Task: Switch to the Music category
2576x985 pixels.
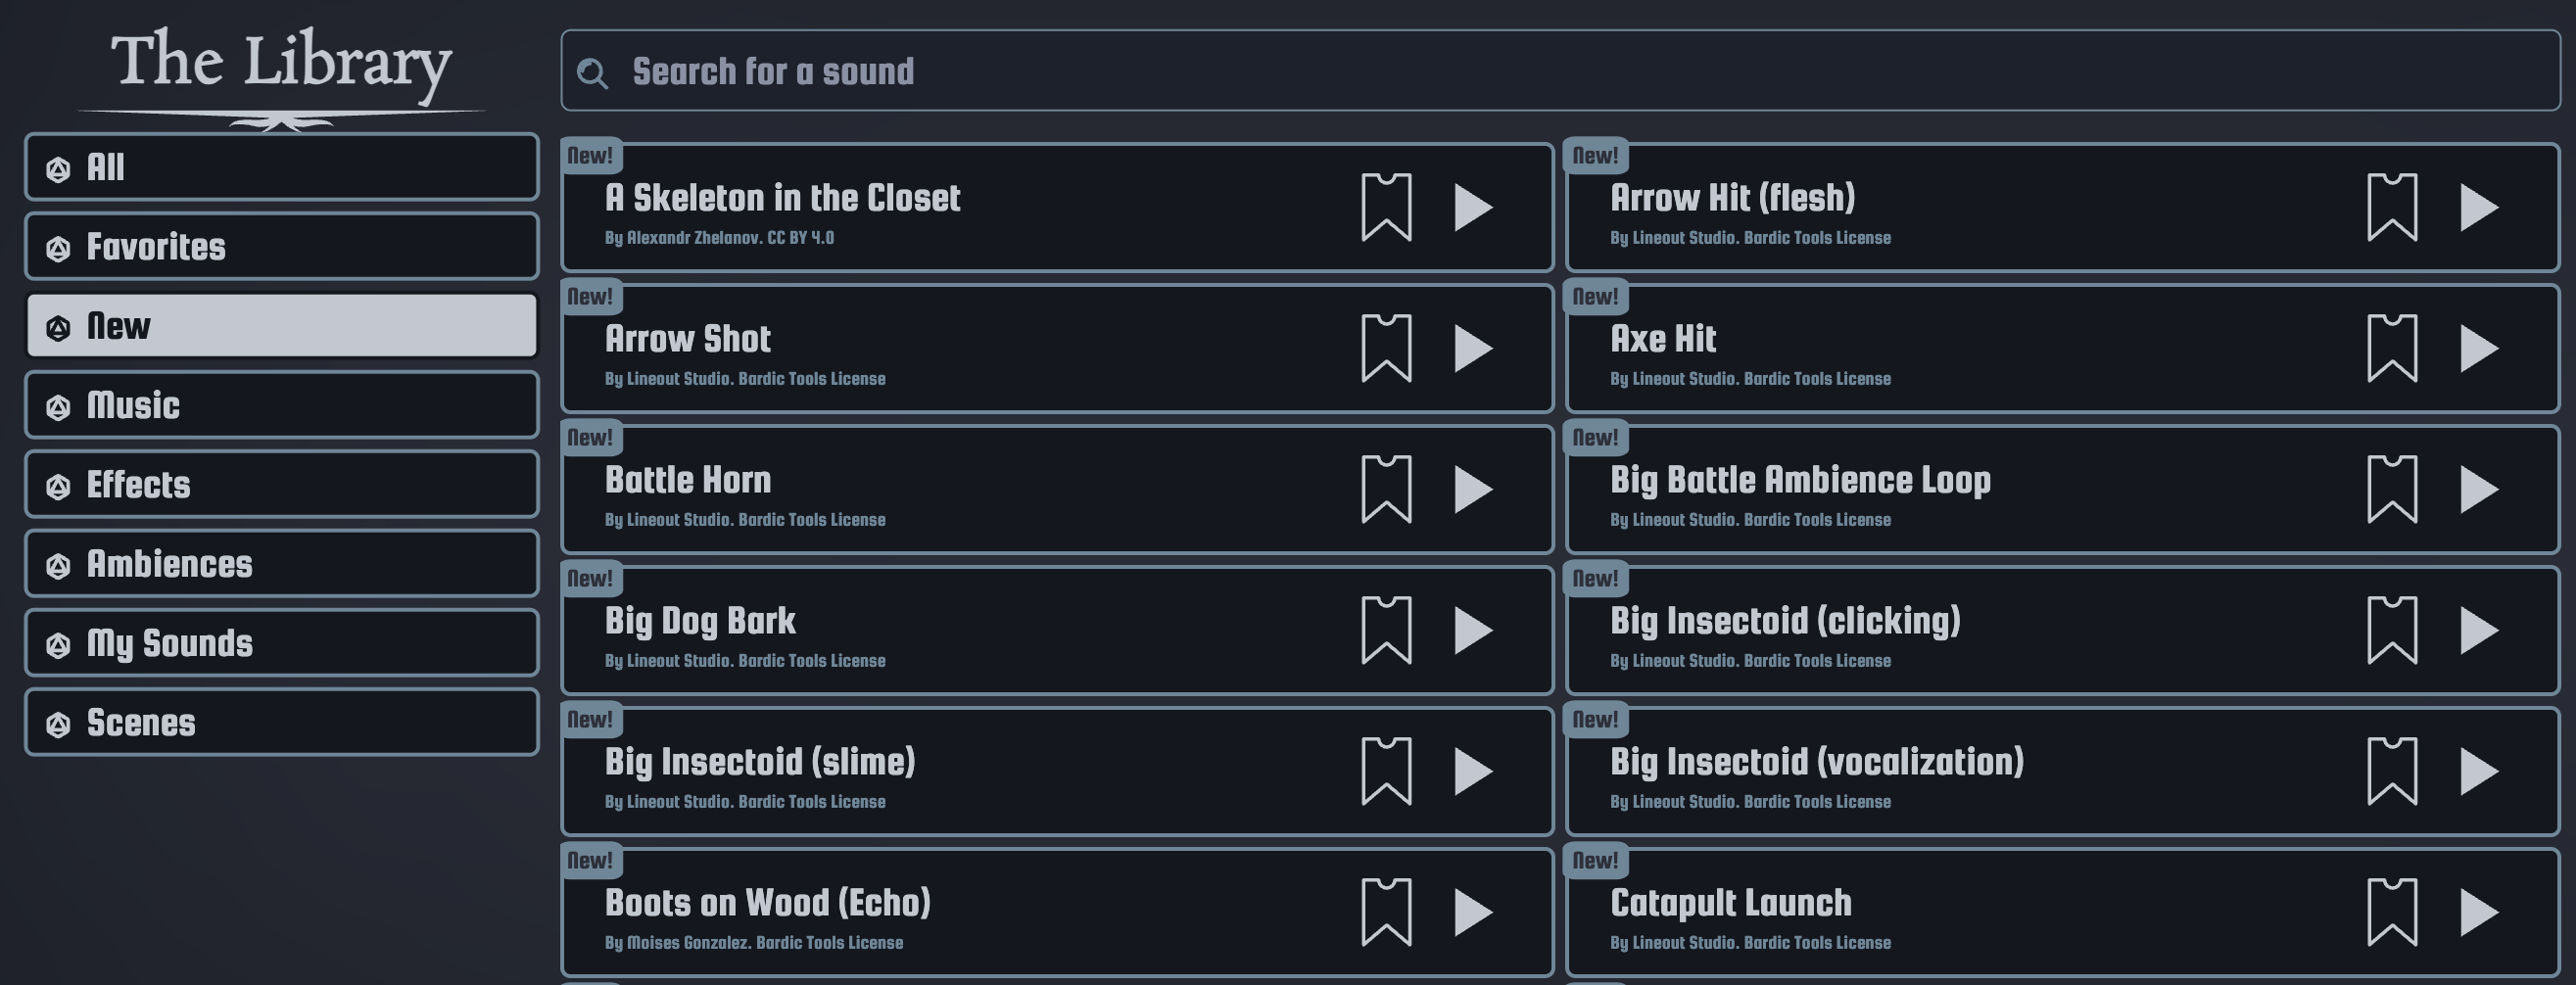Action: [x=282, y=406]
